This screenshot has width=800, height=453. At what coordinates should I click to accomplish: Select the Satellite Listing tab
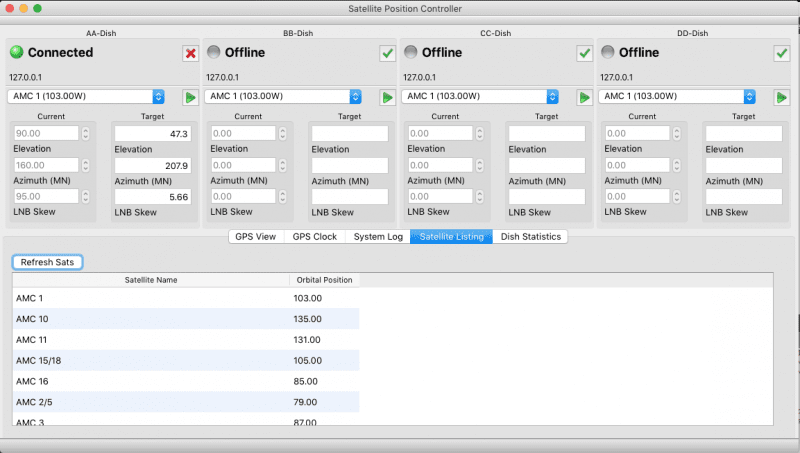tap(452, 237)
